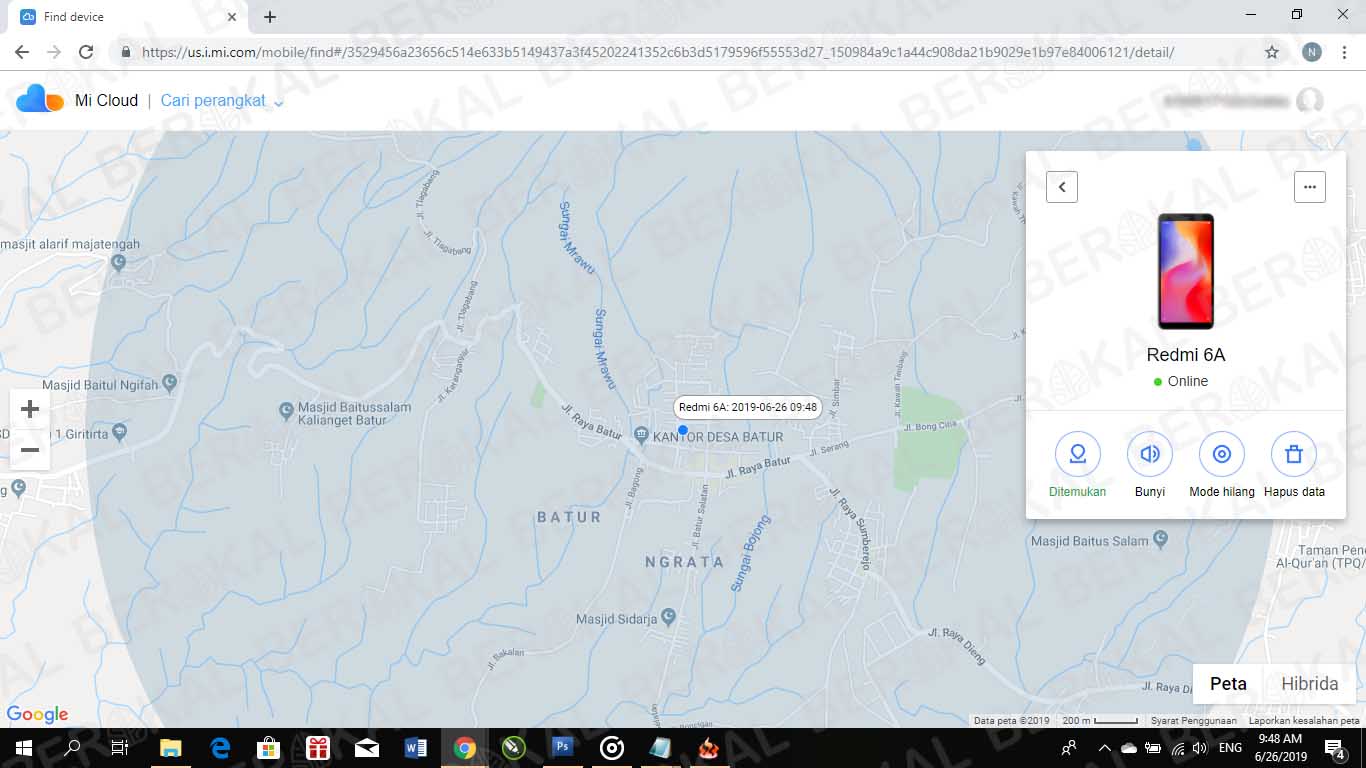Click Masjid Baitussalam Kalianget Batur marker
The height and width of the screenshot is (768, 1366).
[288, 409]
